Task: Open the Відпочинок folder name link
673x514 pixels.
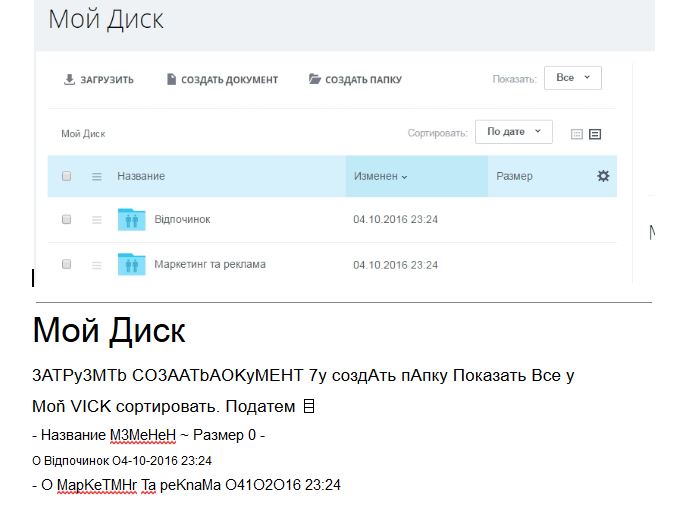Action: [x=182, y=219]
